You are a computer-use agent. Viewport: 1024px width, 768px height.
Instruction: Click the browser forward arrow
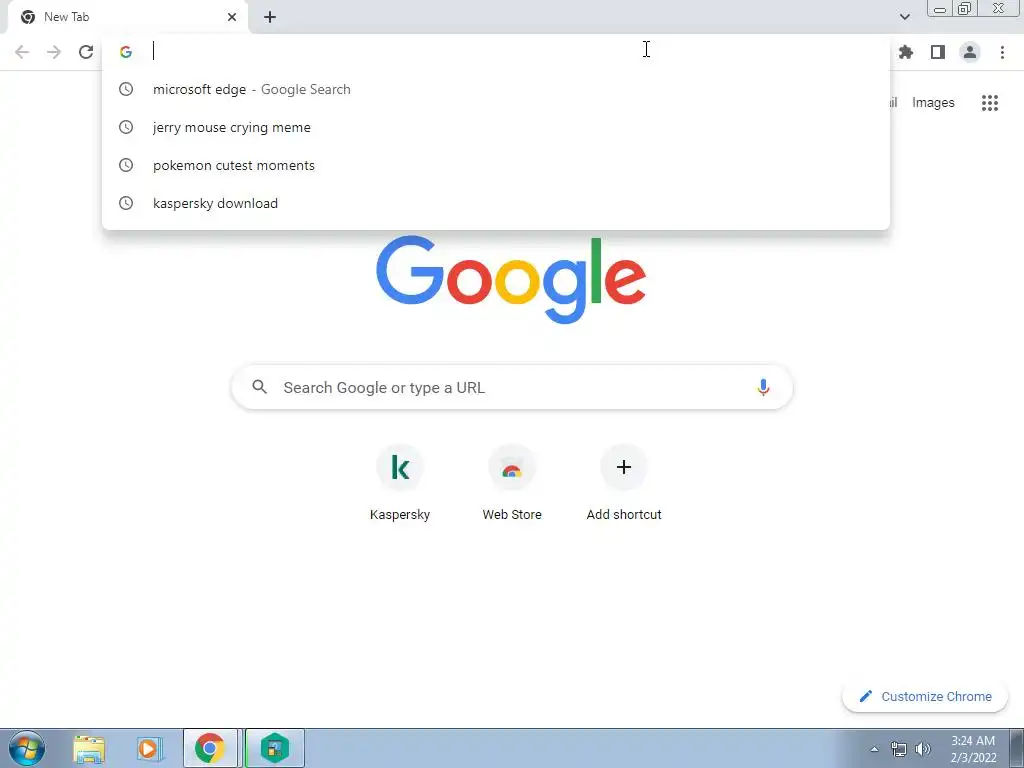click(x=54, y=52)
